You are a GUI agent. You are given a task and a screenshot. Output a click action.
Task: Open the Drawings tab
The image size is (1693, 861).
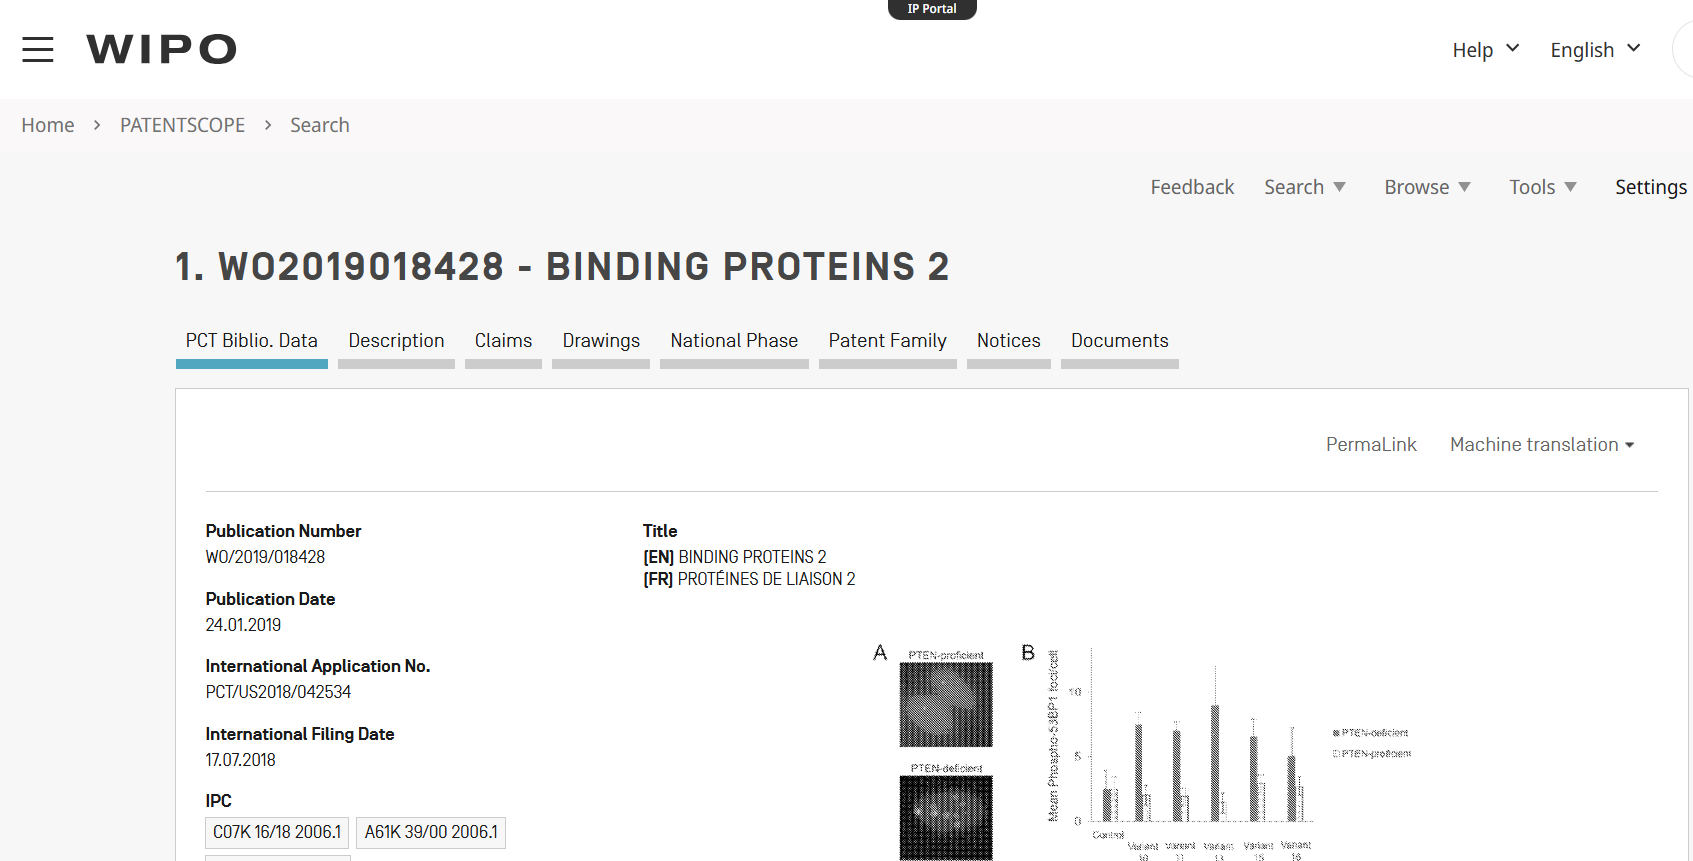601,341
